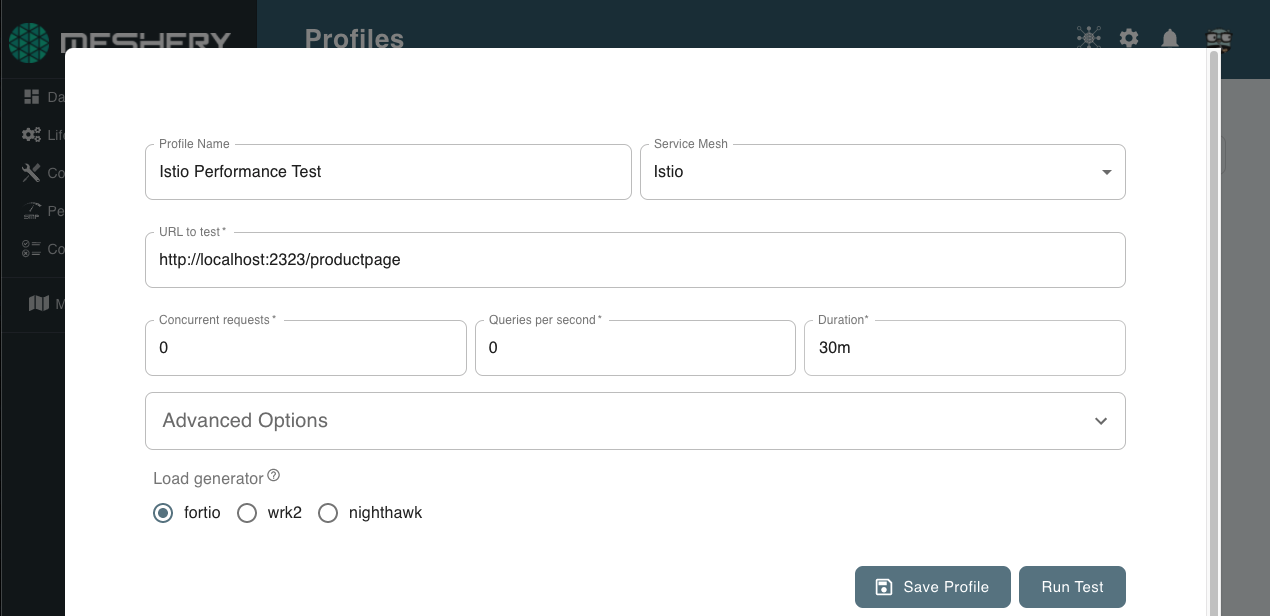Click the URL to test field
The width and height of the screenshot is (1270, 616).
635,260
